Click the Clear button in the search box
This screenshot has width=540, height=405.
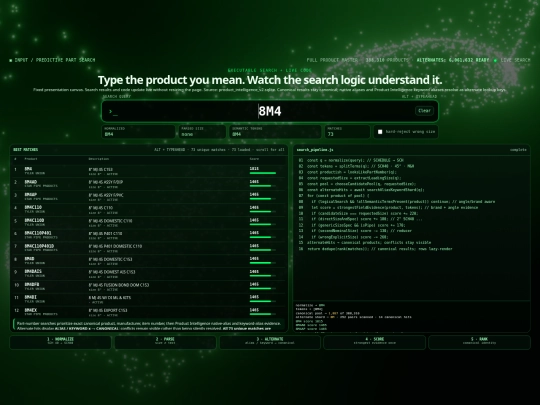tap(424, 111)
